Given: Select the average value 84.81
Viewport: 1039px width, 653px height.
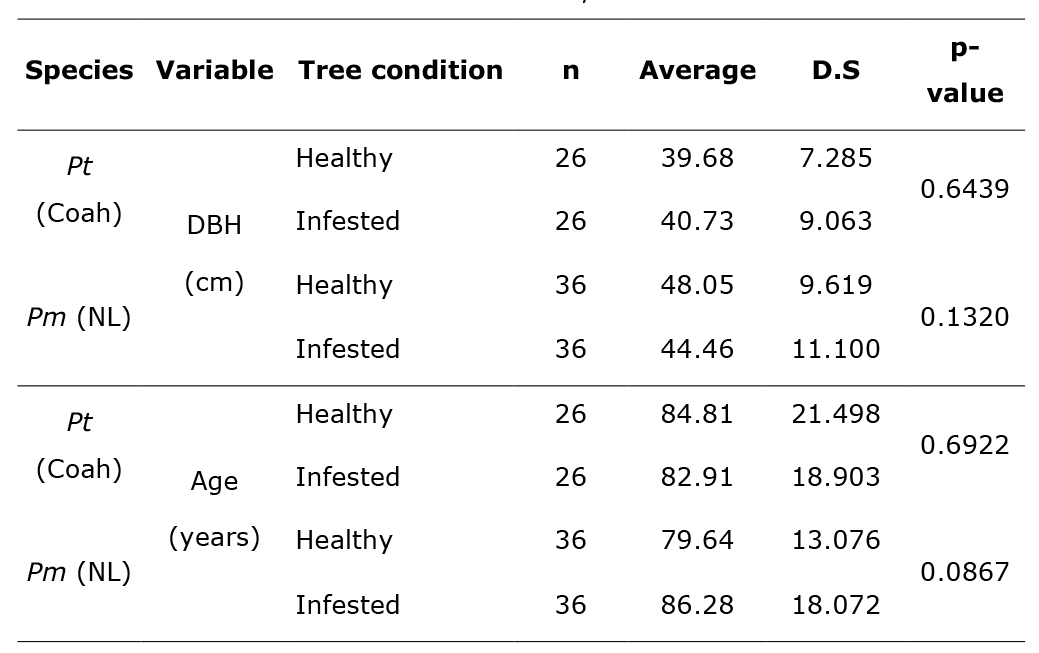Looking at the screenshot, I should point(697,414).
